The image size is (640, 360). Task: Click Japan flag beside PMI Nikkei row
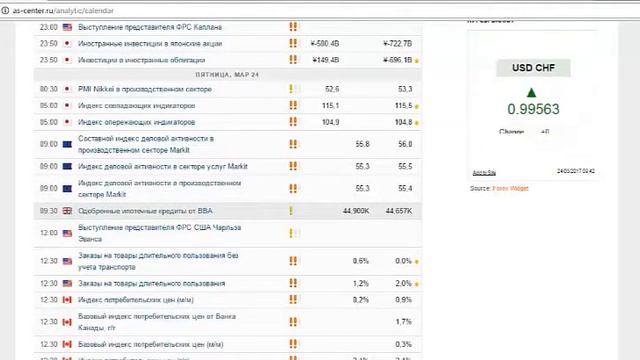click(x=67, y=89)
